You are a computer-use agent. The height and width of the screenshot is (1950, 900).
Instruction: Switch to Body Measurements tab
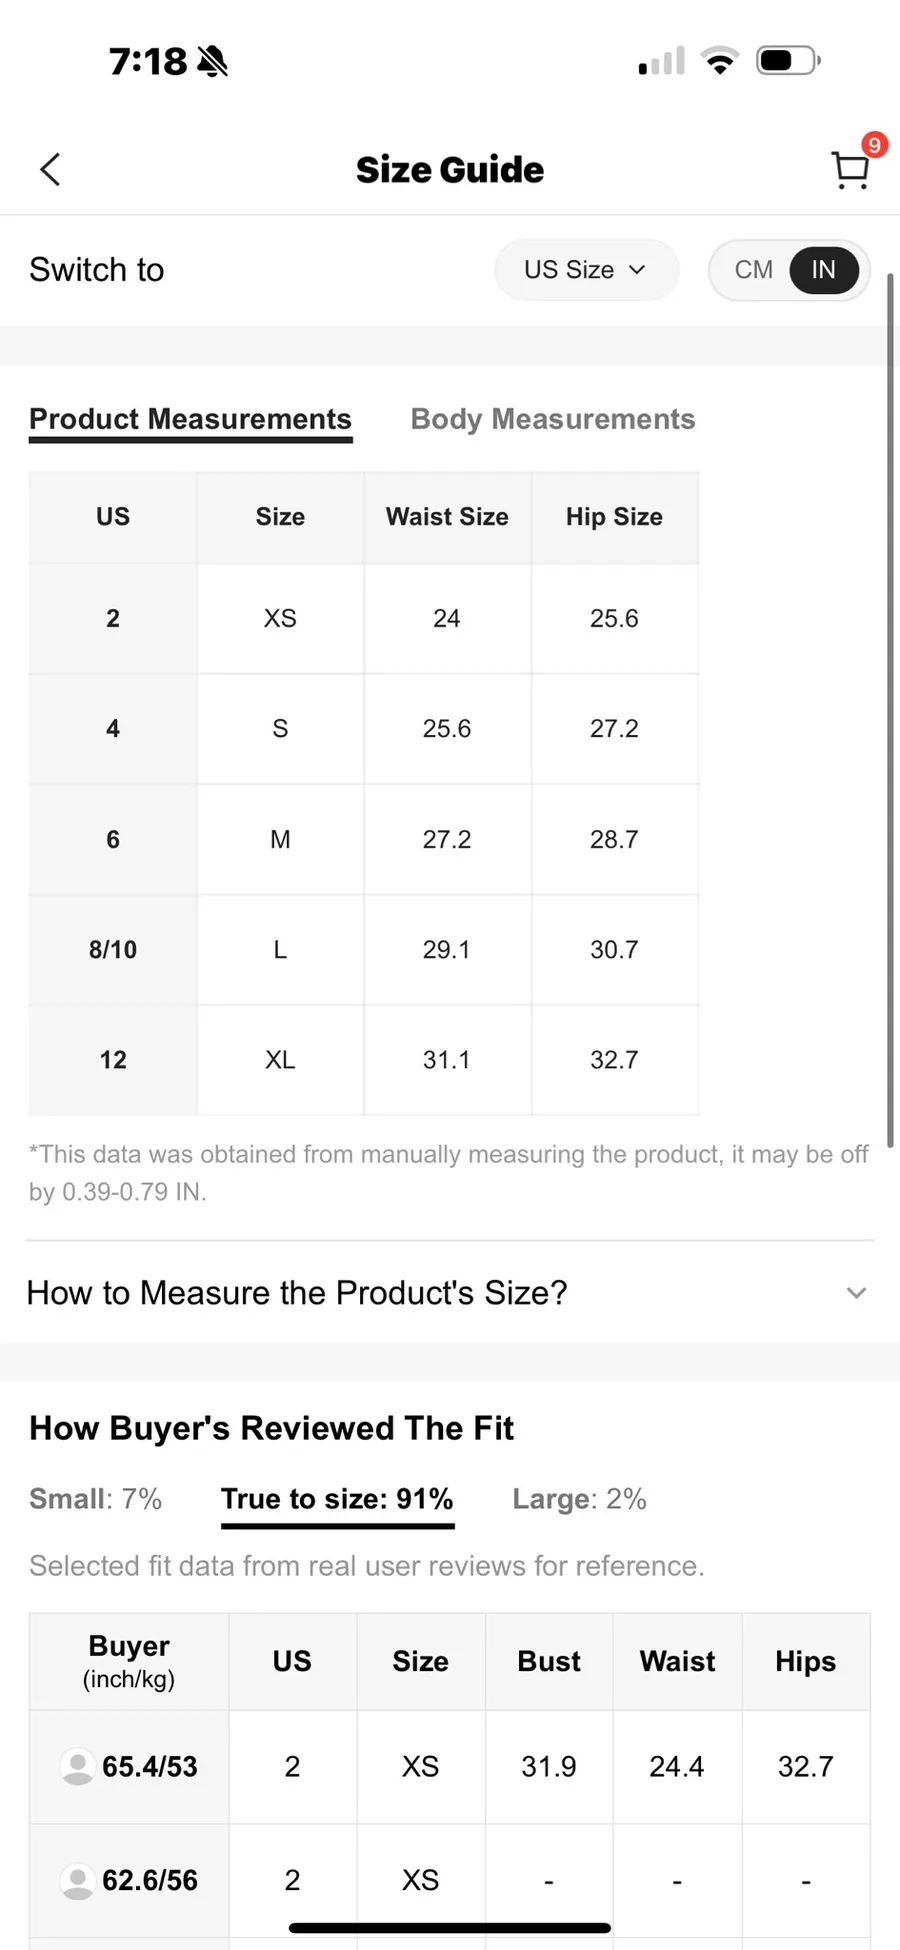[x=553, y=419]
